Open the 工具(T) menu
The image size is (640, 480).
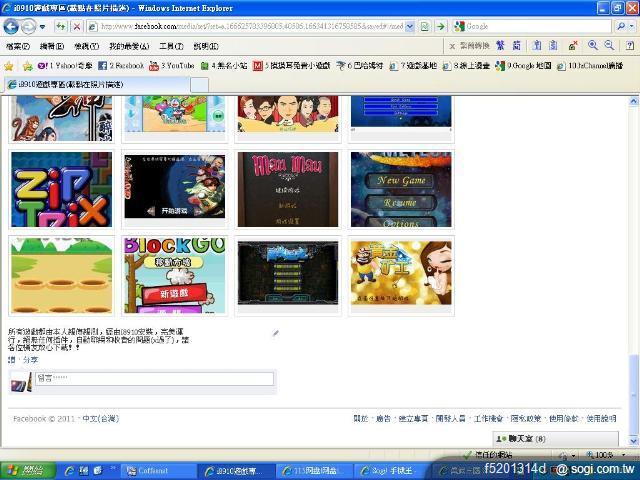point(171,47)
